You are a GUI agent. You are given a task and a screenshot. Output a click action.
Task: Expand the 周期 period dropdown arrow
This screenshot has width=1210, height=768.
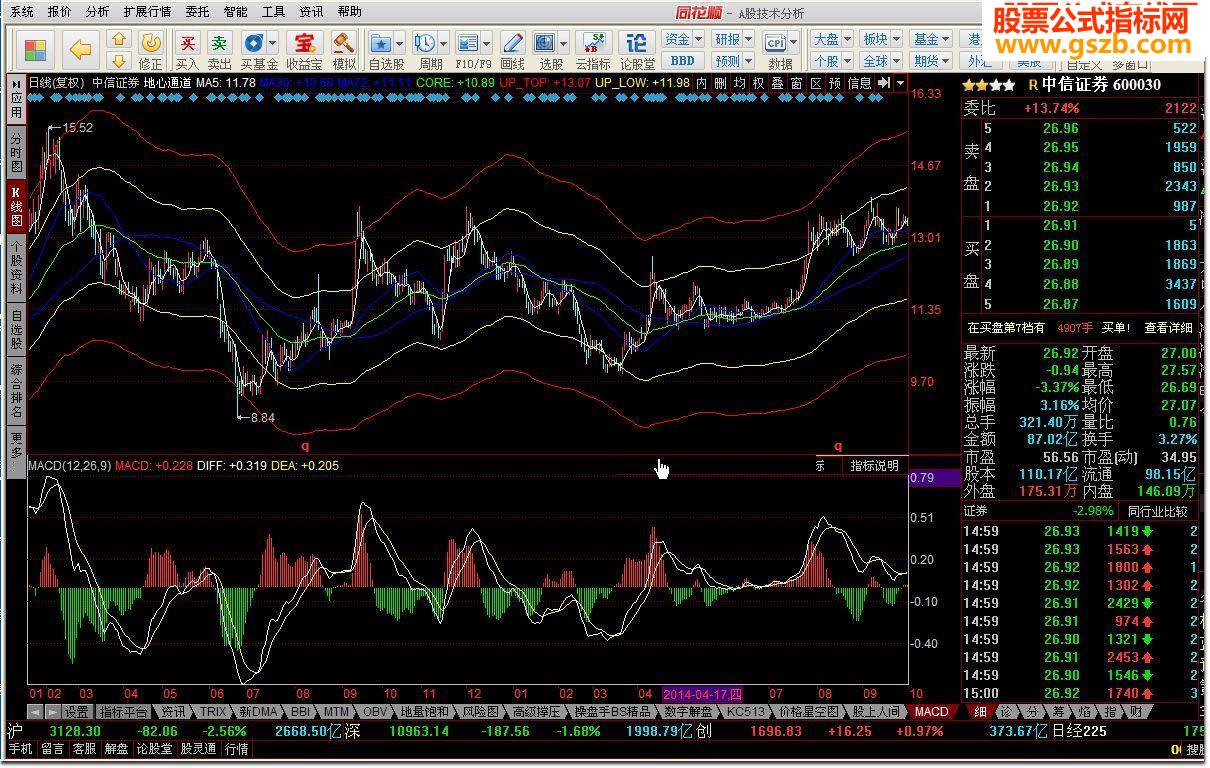[x=443, y=43]
